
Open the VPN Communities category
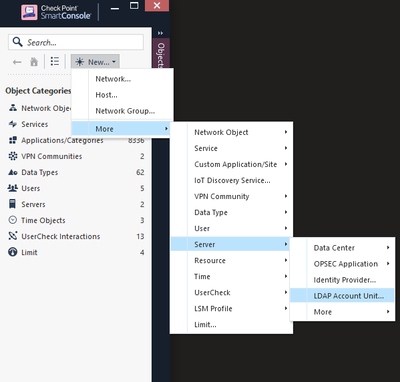point(76,156)
